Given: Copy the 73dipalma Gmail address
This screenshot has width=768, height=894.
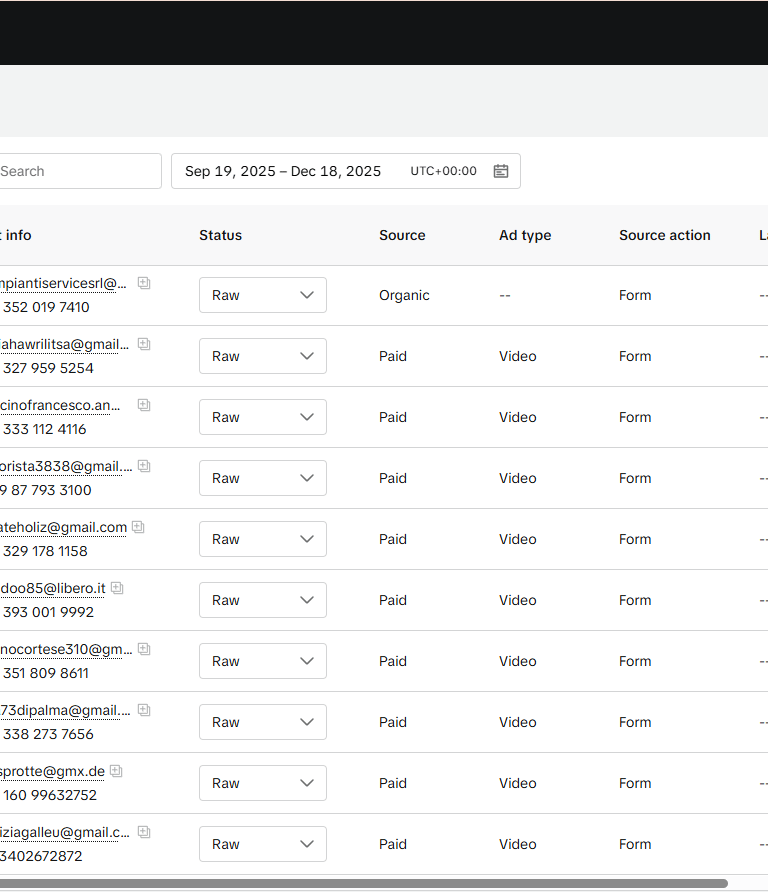Looking at the screenshot, I should click(x=144, y=710).
